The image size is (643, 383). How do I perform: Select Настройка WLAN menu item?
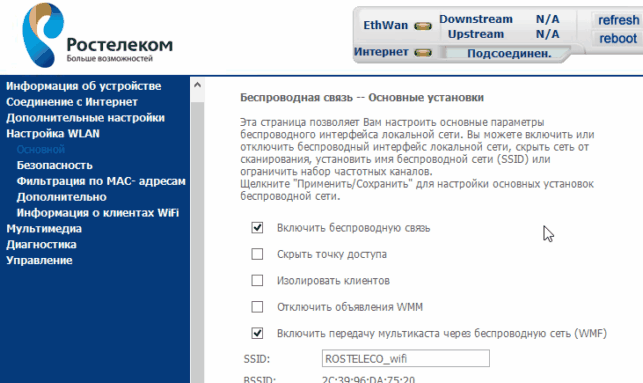point(53,134)
